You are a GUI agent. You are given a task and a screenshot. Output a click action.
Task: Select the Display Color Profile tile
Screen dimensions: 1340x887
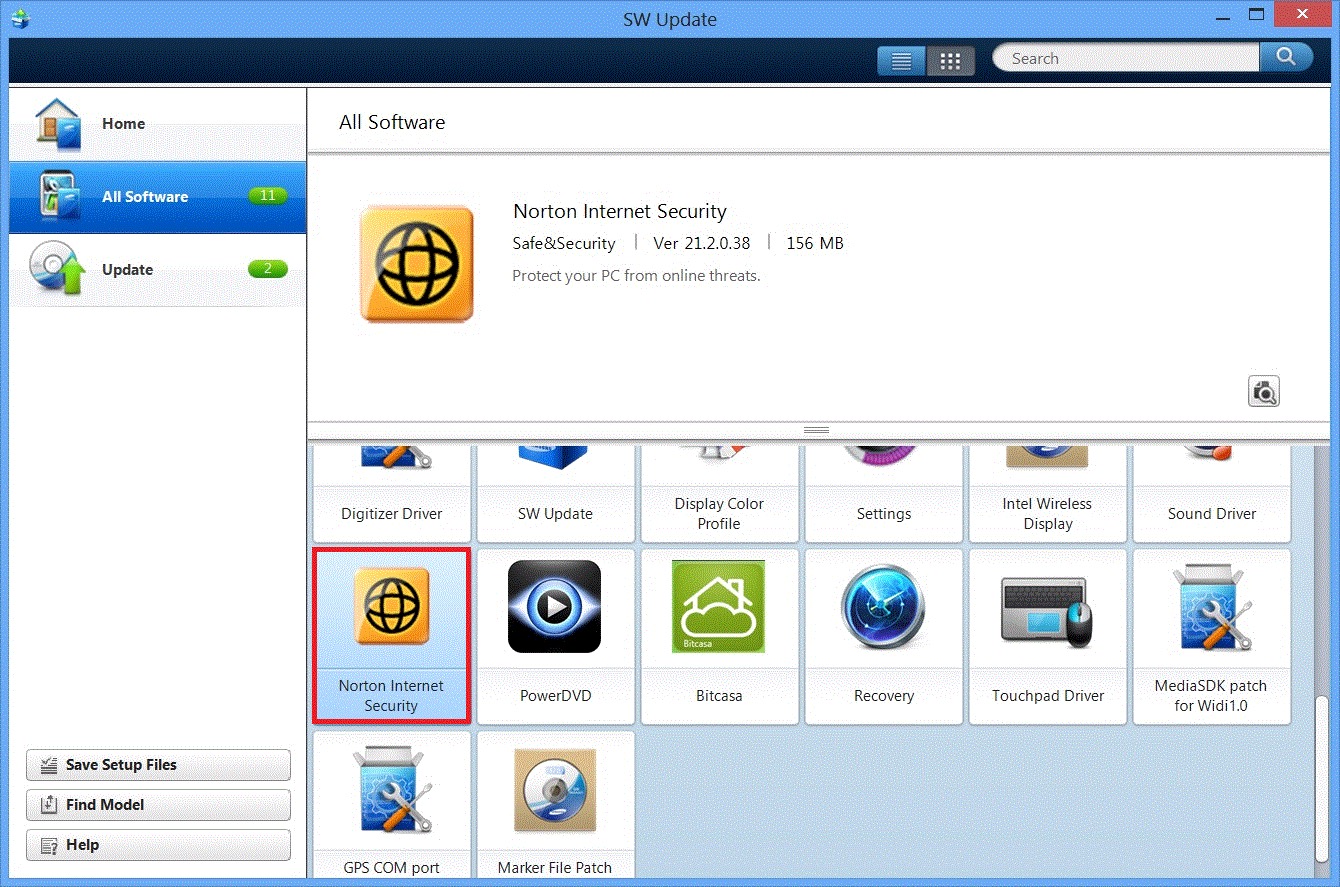[720, 495]
